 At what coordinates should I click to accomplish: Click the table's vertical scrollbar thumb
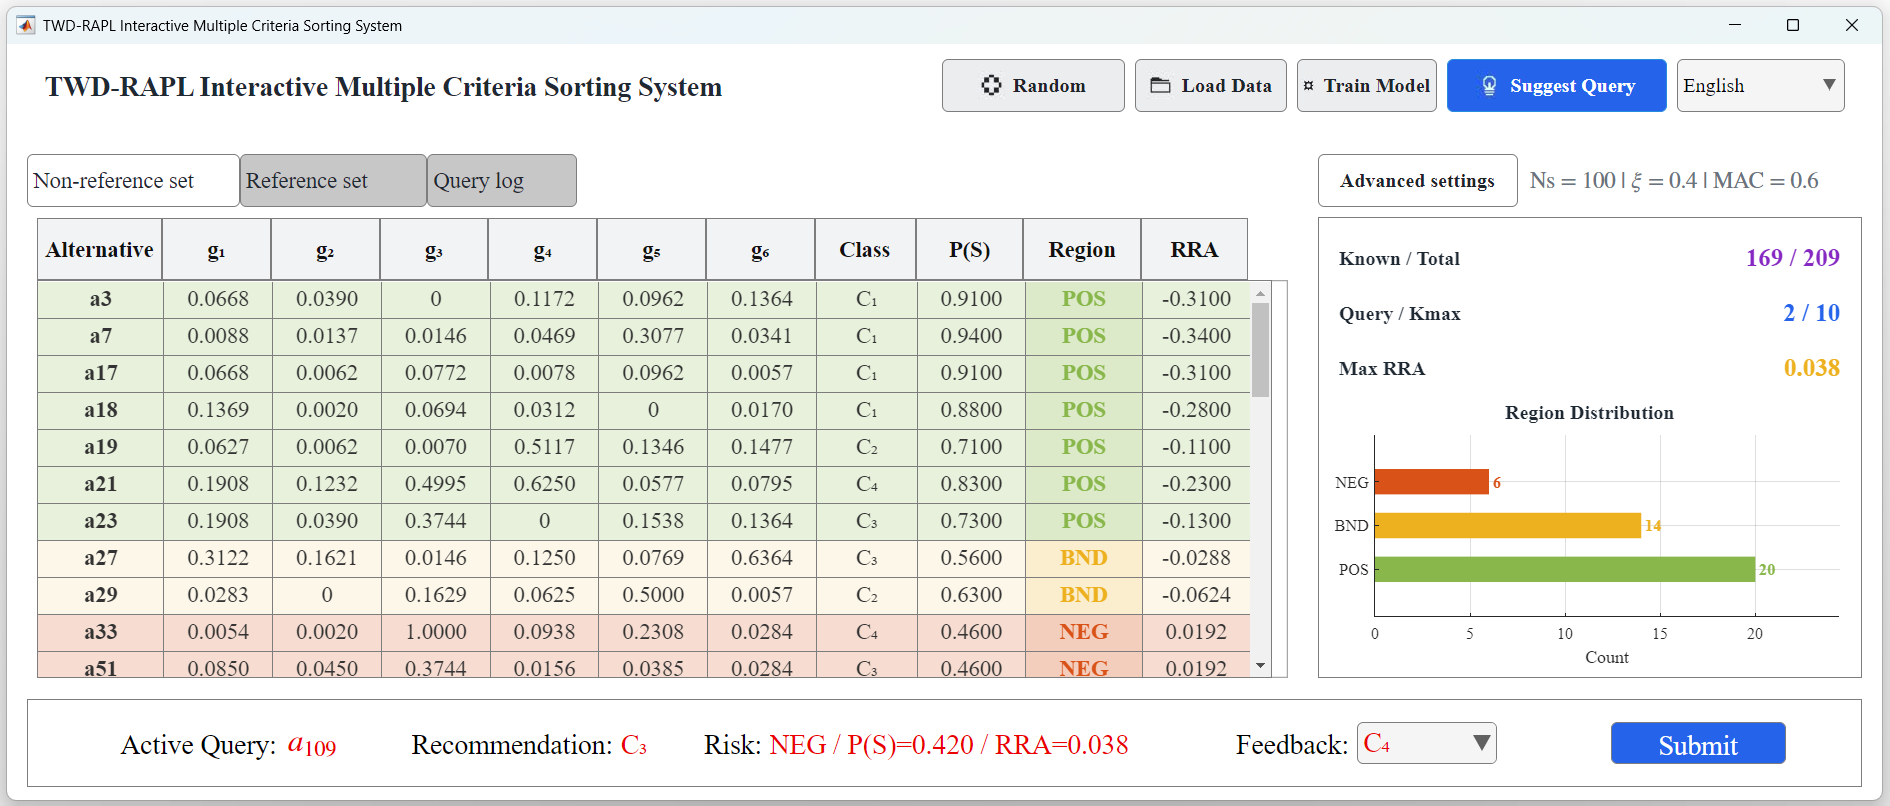click(x=1260, y=350)
